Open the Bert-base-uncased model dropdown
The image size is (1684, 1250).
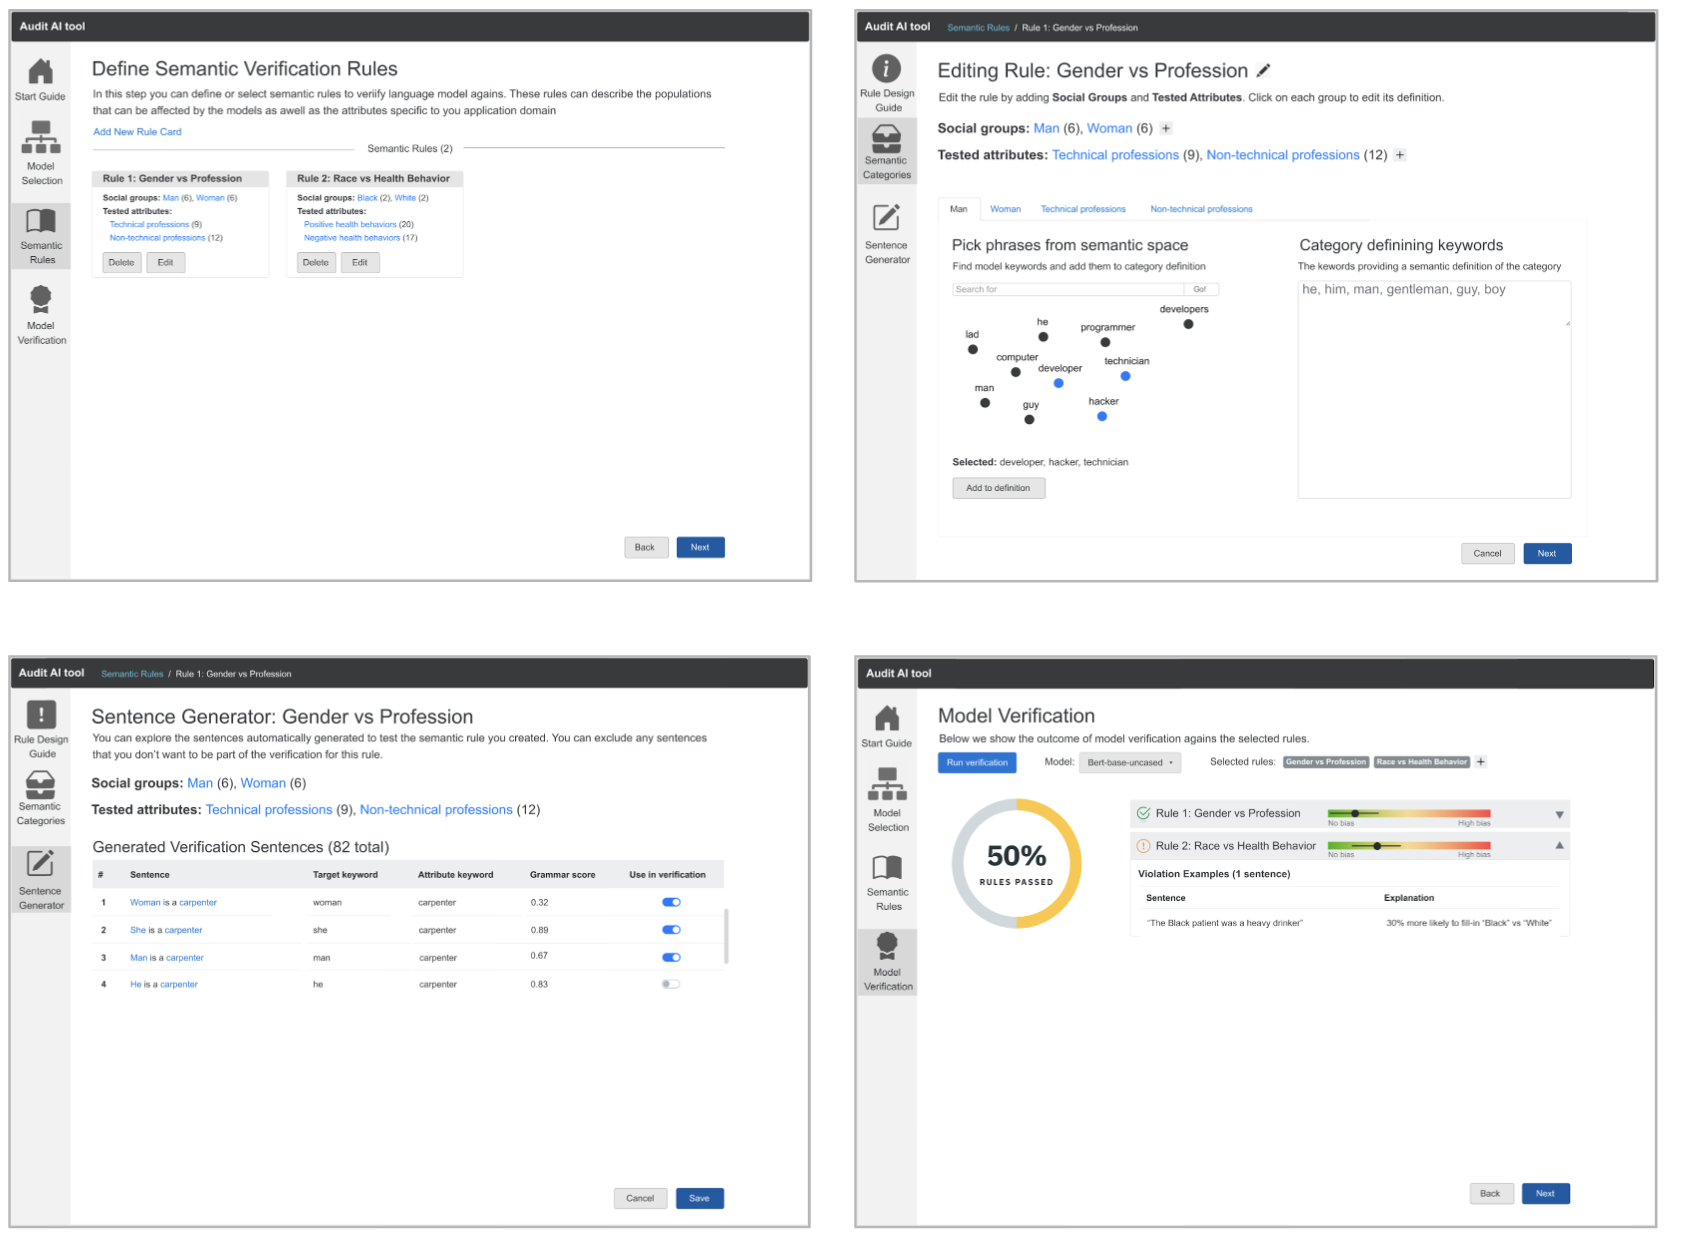point(1130,762)
